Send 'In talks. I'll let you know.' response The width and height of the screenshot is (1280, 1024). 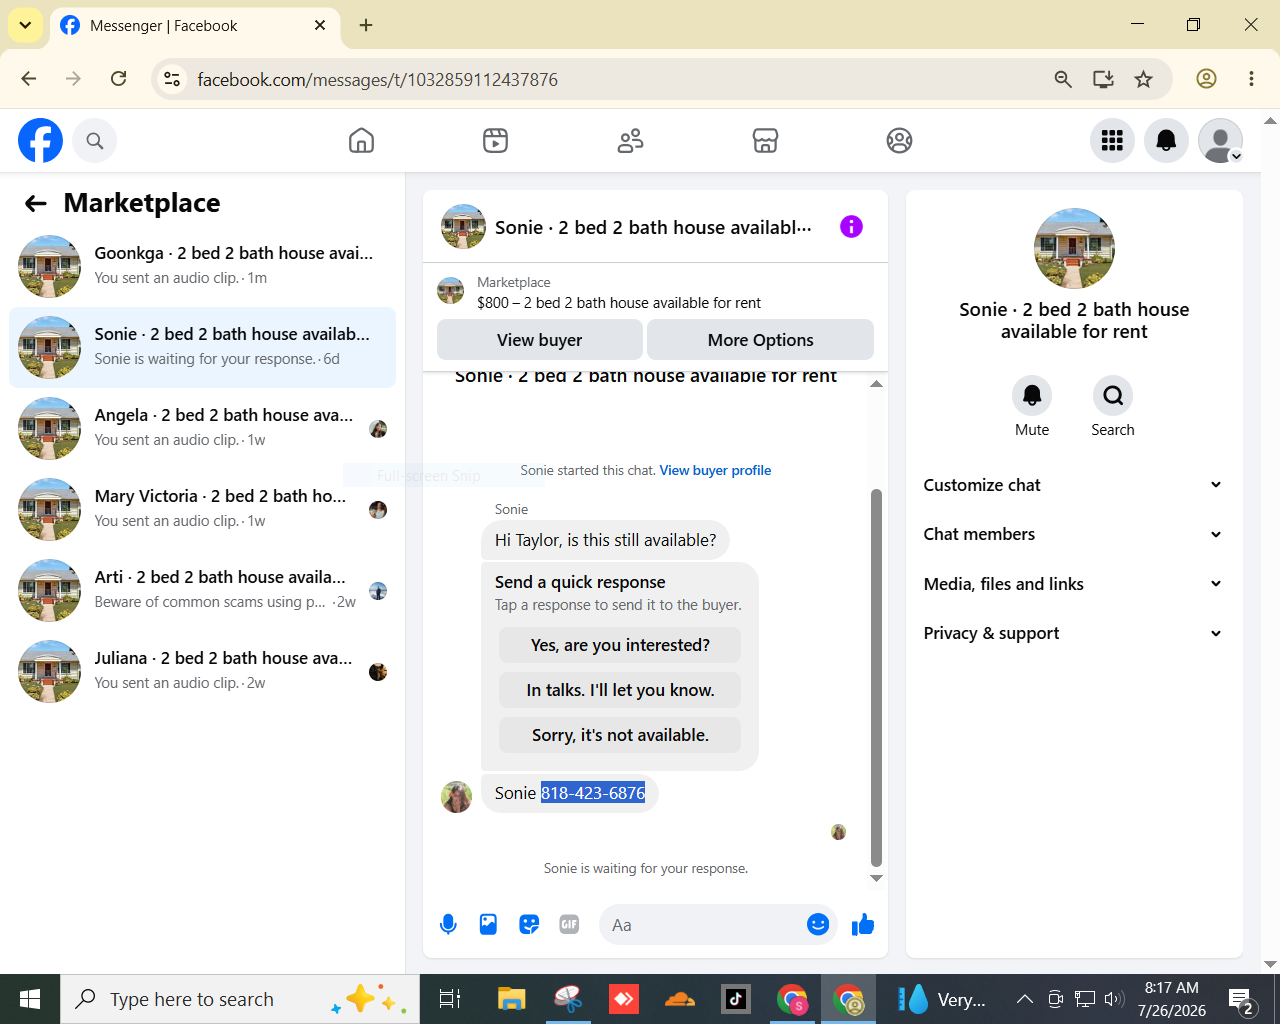coord(620,690)
